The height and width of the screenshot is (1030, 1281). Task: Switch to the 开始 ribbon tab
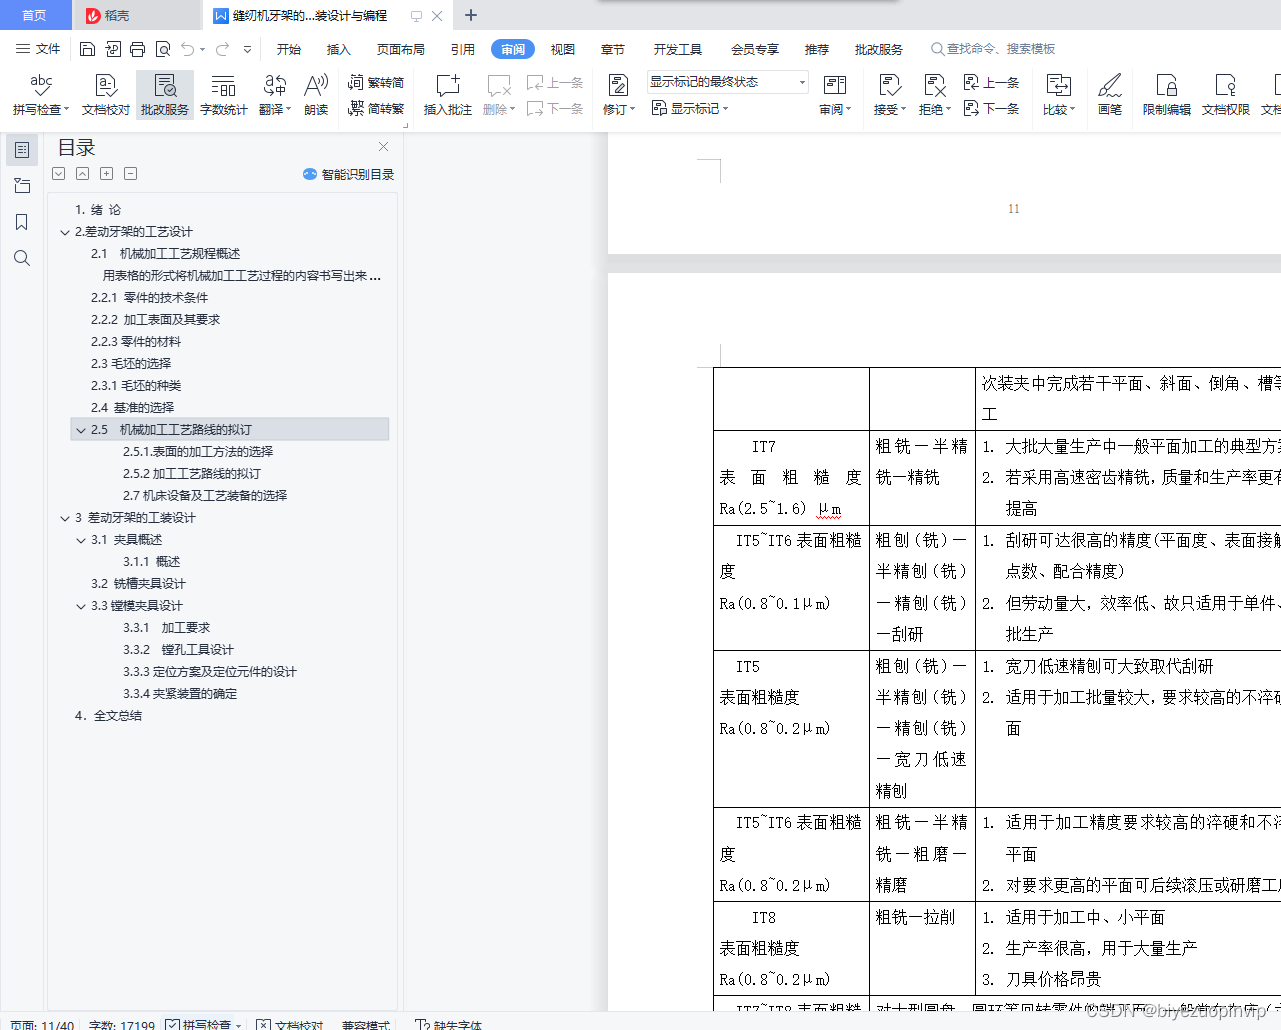tap(289, 49)
